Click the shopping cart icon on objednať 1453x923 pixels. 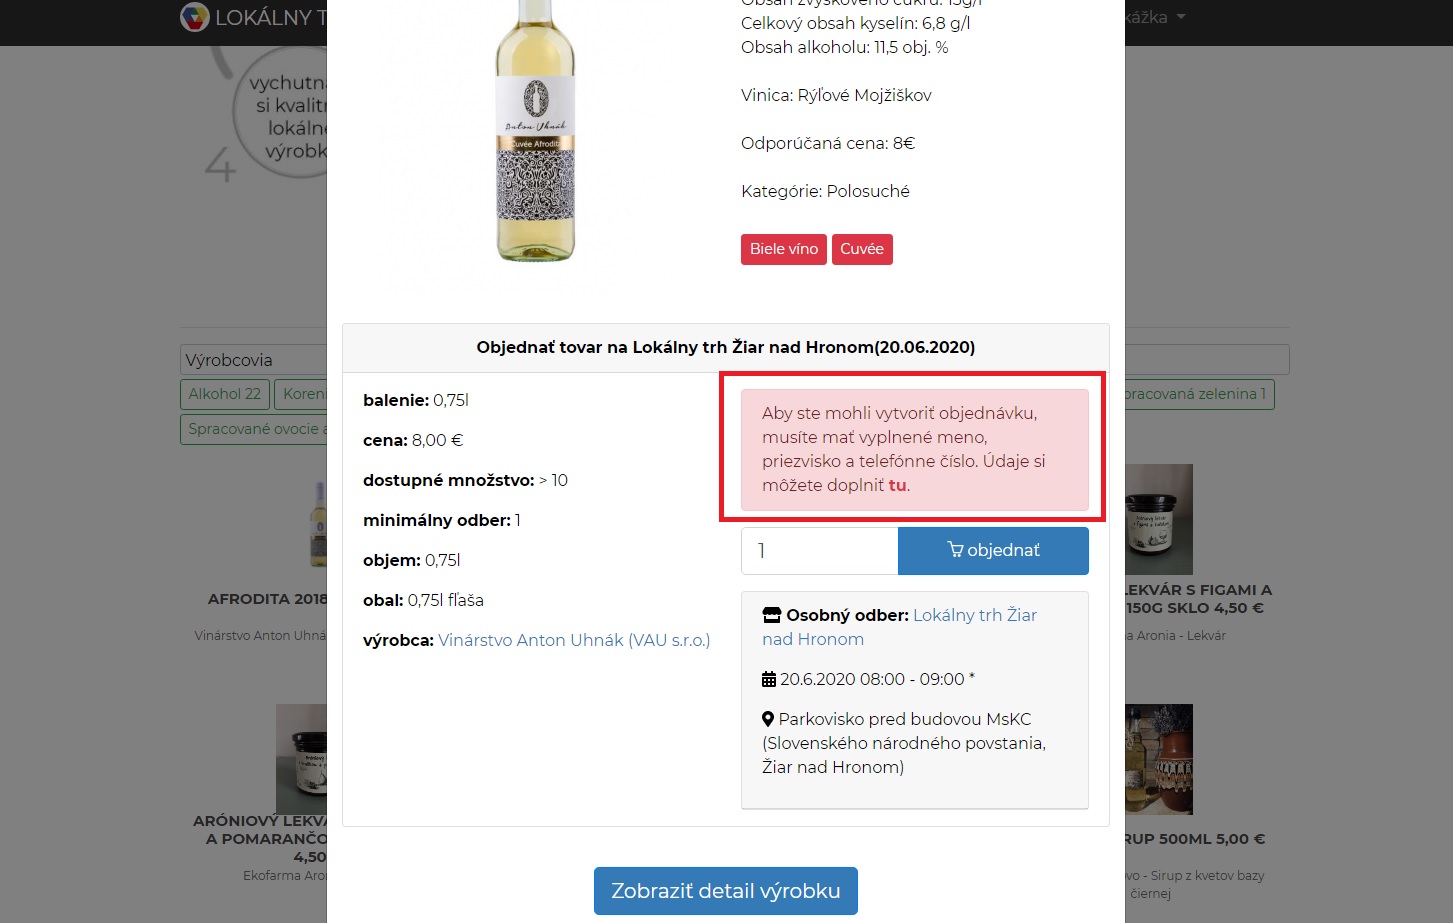coord(955,550)
